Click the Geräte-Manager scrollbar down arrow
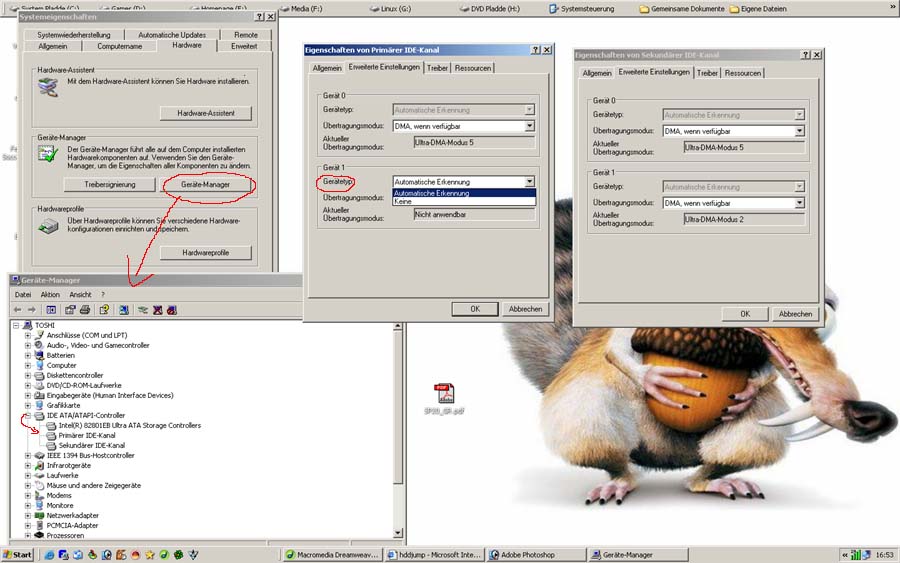The image size is (900, 563). tap(399, 533)
